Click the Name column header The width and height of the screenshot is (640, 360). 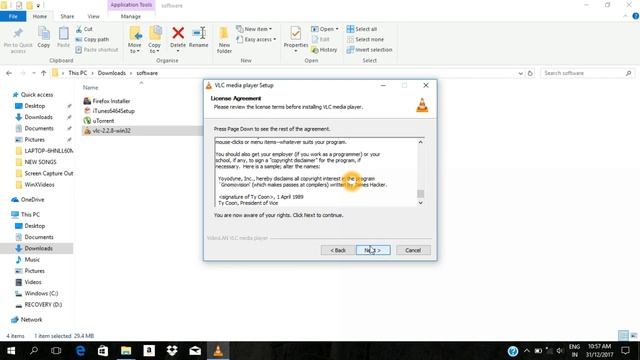click(x=91, y=87)
